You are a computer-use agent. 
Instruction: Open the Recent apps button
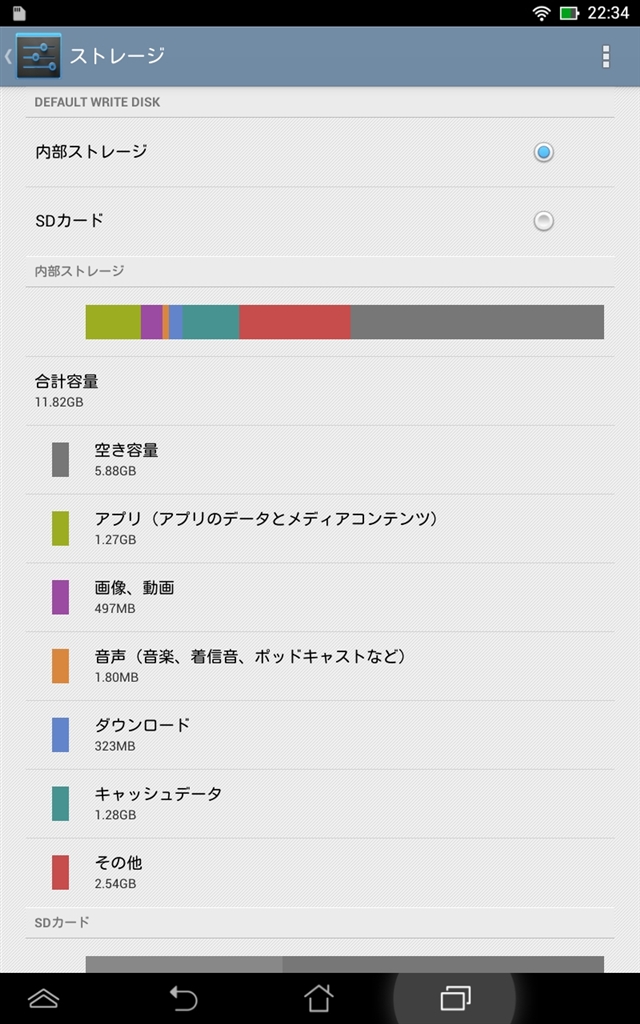455,997
